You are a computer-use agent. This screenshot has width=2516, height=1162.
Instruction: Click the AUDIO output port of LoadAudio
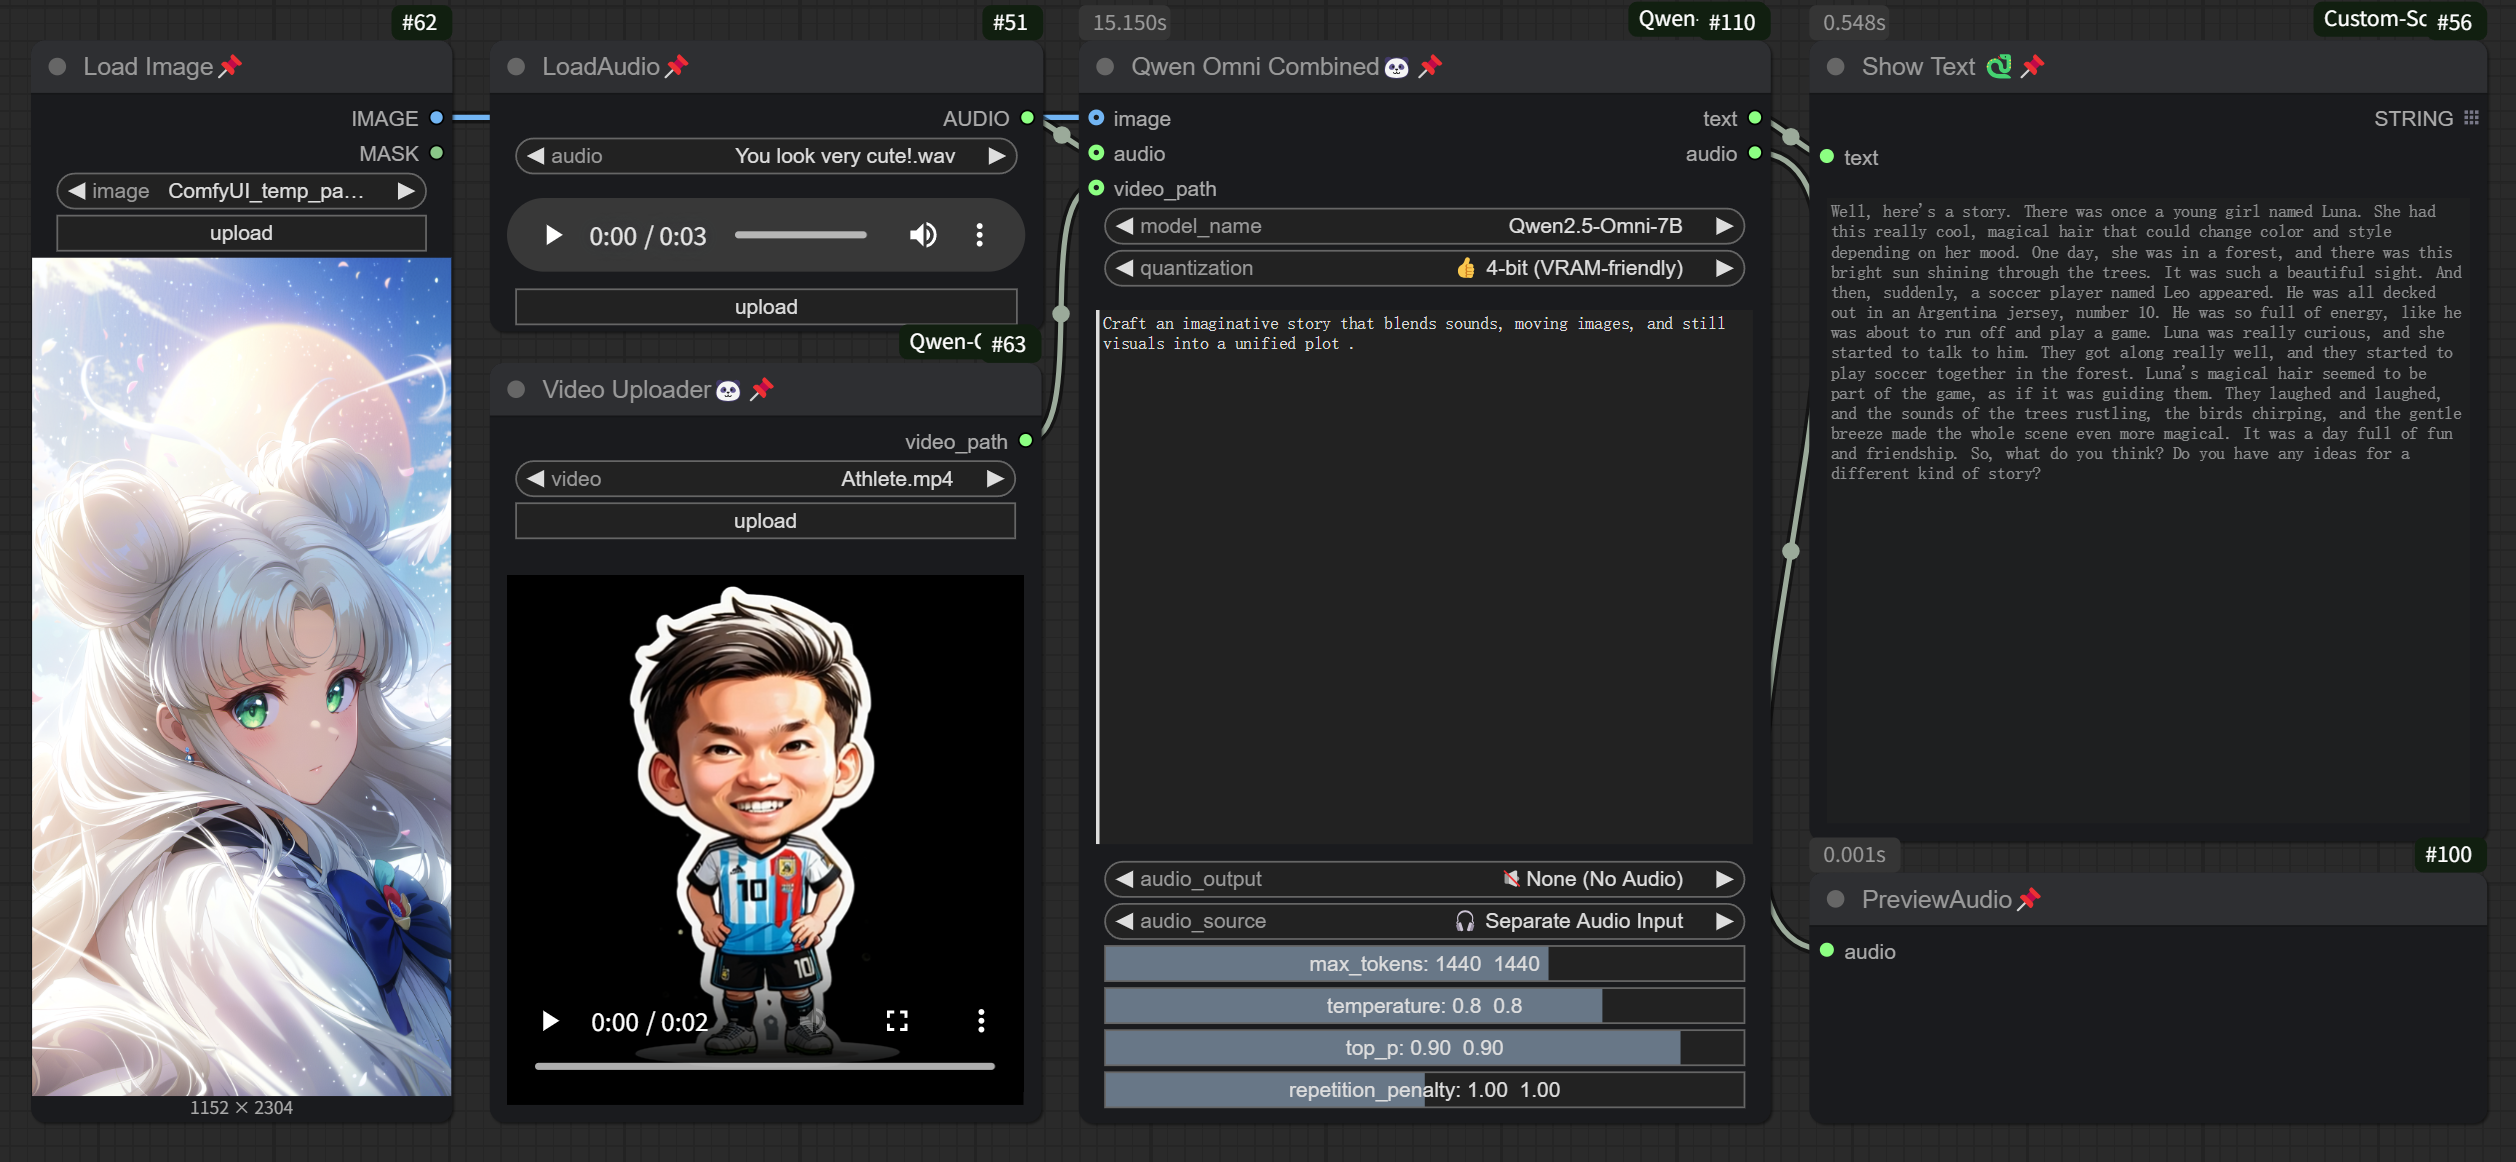pyautogui.click(x=1027, y=118)
